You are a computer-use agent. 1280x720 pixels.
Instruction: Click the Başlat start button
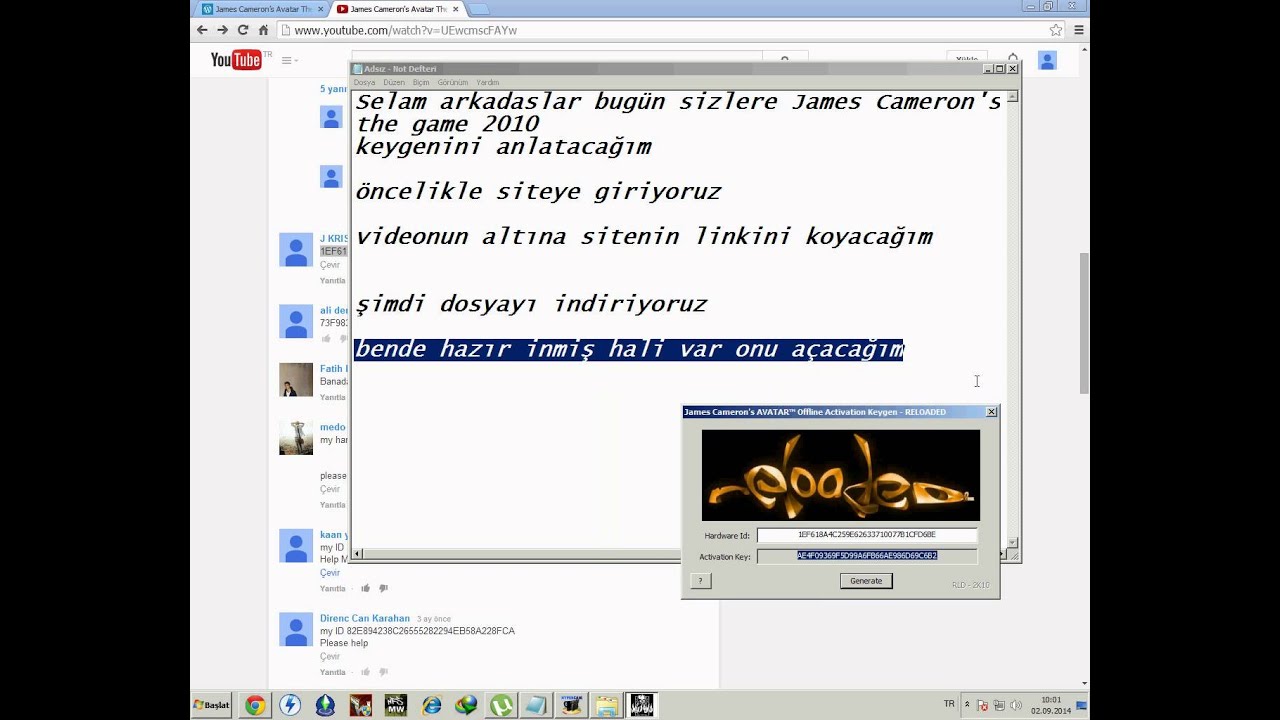point(211,705)
